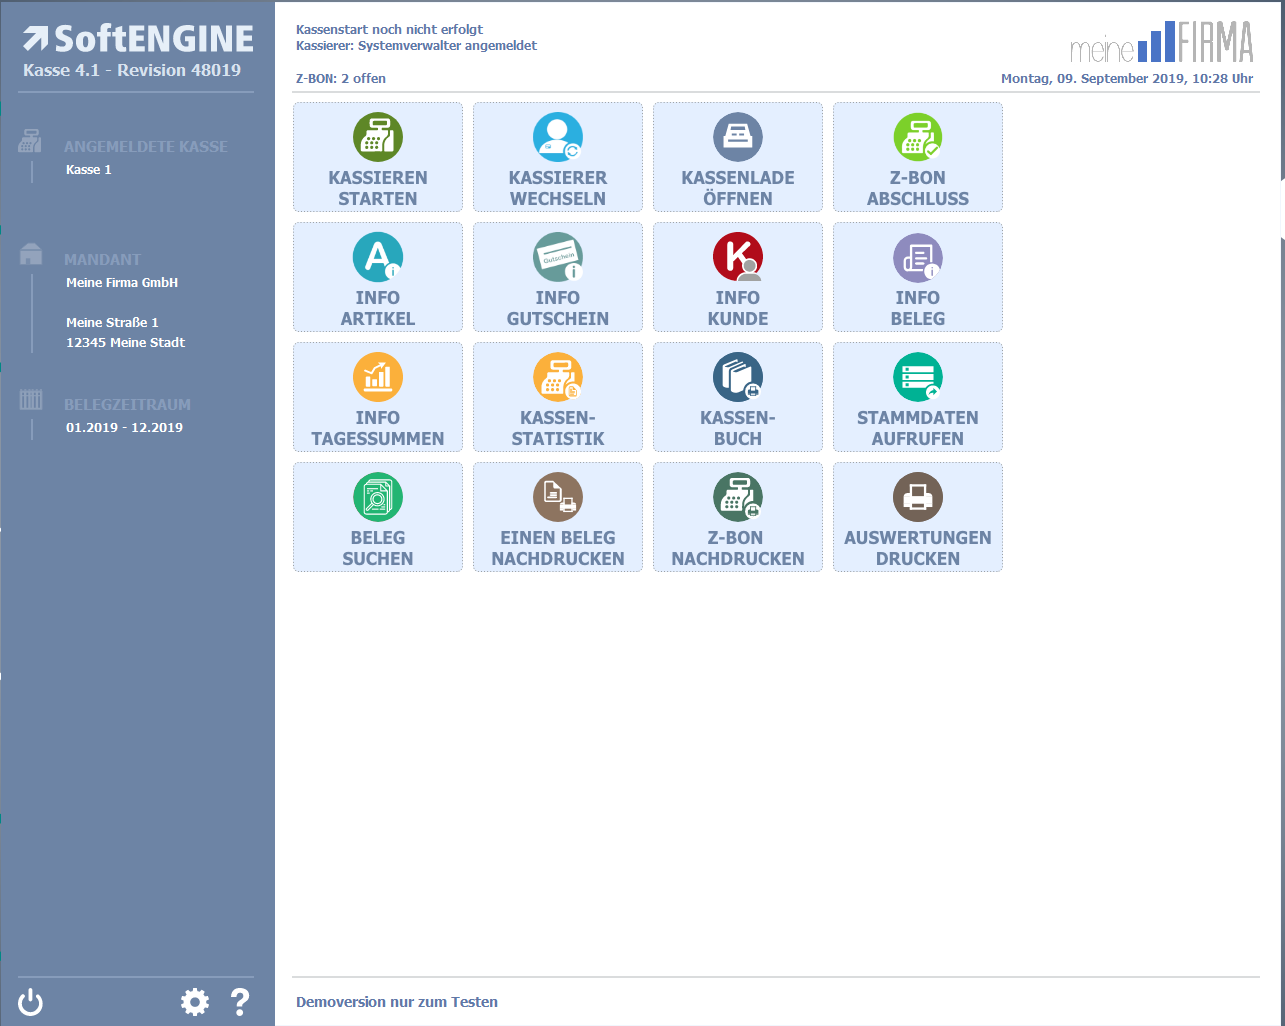Select the Z-Bon Nachdrucken tile
1285x1026 pixels.
738,517
